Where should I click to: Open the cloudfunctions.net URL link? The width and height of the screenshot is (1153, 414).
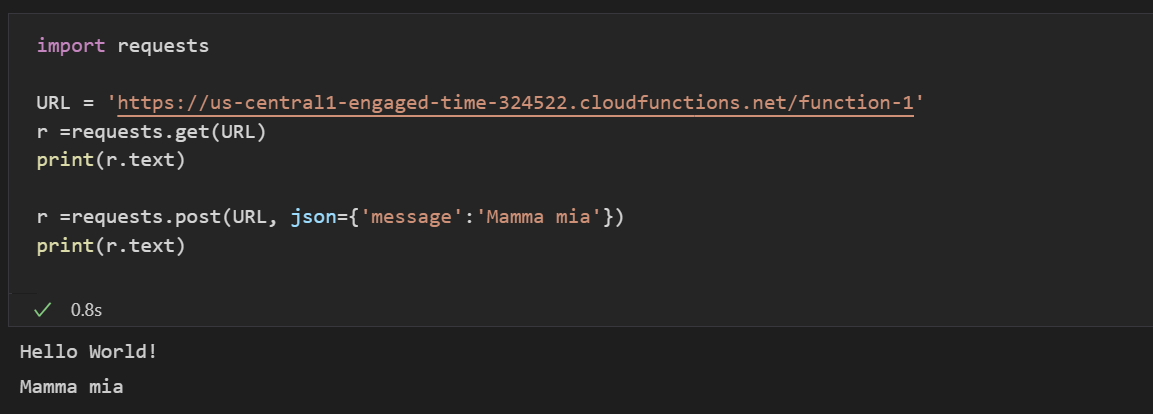(515, 103)
